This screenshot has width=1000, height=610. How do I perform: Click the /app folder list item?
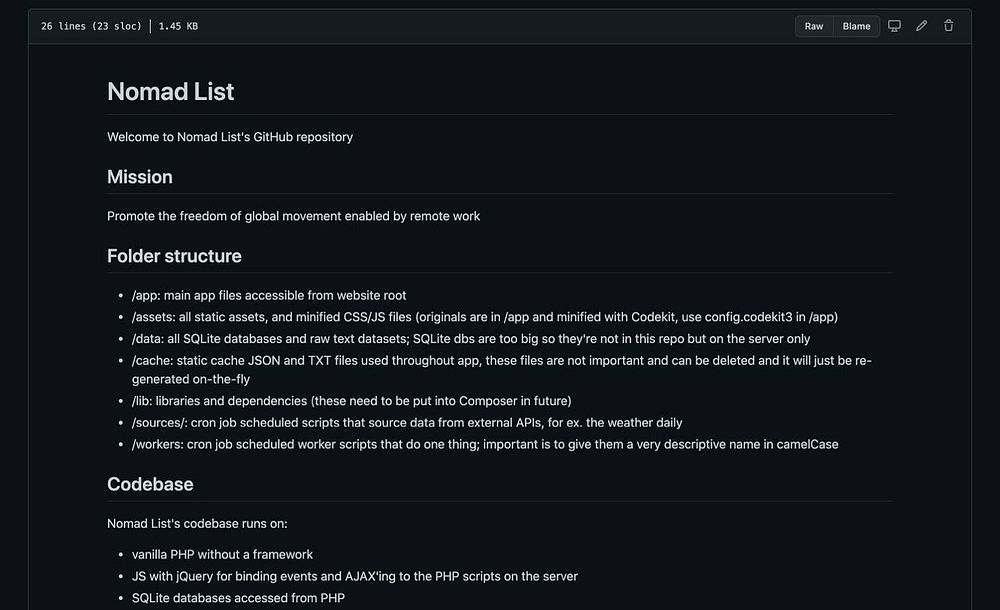point(269,296)
